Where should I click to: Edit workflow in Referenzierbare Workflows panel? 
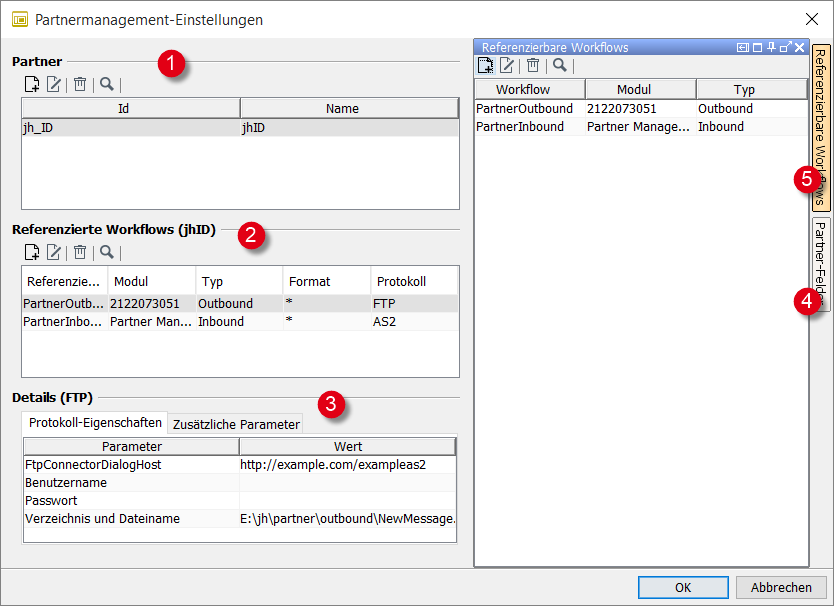508,64
